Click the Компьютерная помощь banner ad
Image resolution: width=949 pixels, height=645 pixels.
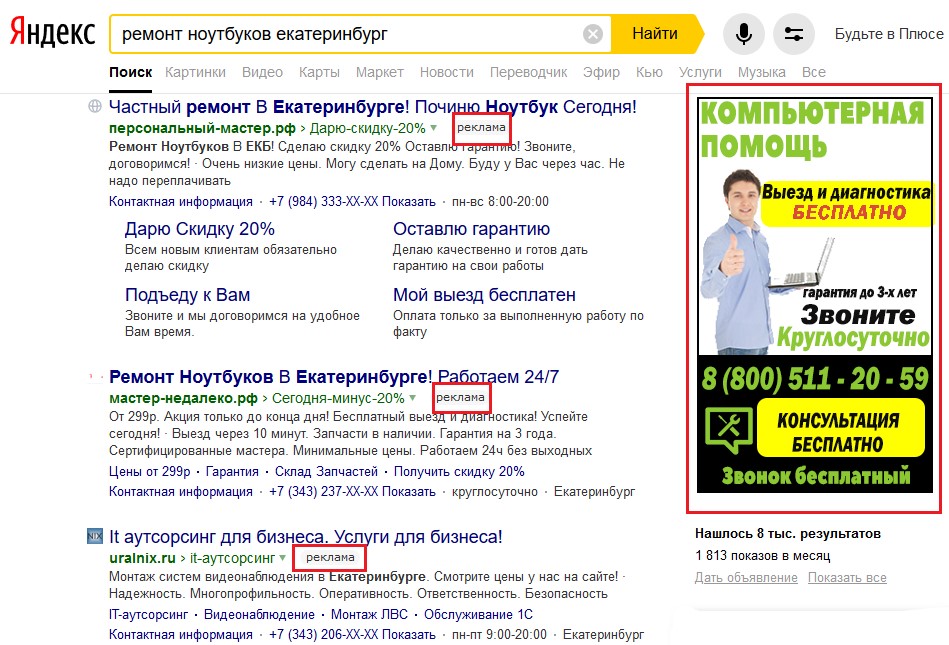pyautogui.click(x=814, y=295)
